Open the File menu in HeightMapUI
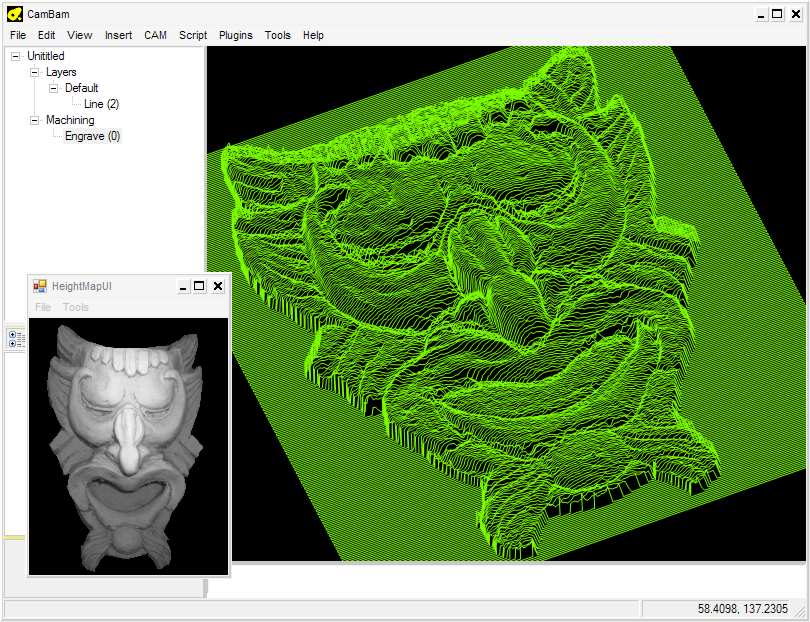Image resolution: width=810 pixels, height=622 pixels. 43,307
